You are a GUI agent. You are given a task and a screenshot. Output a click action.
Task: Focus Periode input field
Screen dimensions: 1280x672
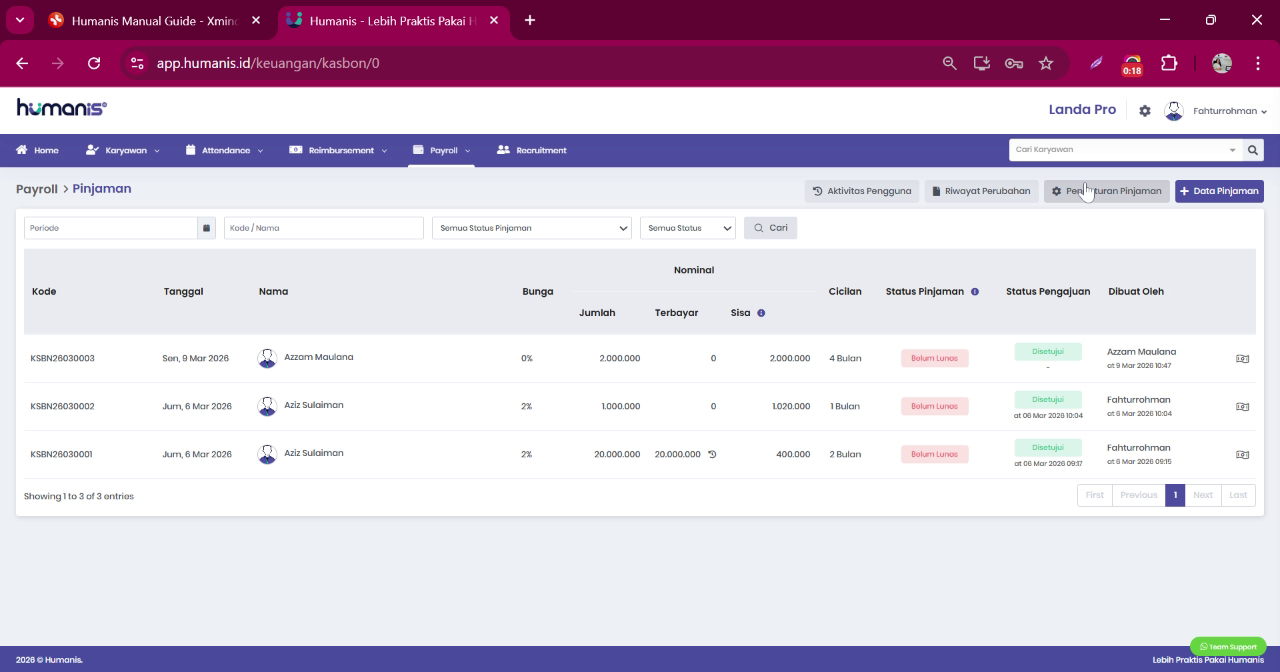coord(111,228)
